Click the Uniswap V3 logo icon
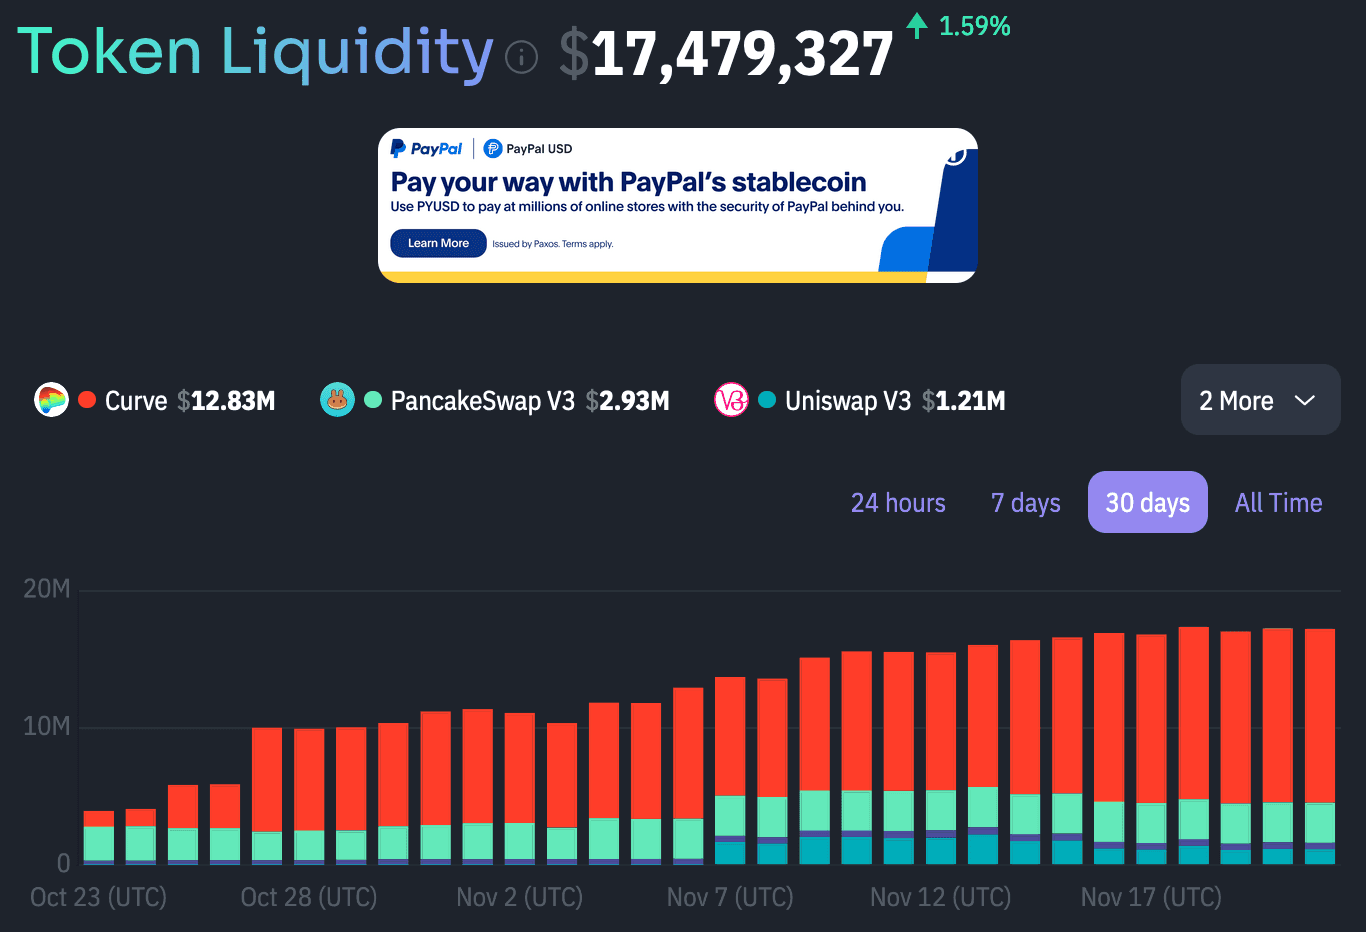The width and height of the screenshot is (1366, 932). tap(731, 400)
